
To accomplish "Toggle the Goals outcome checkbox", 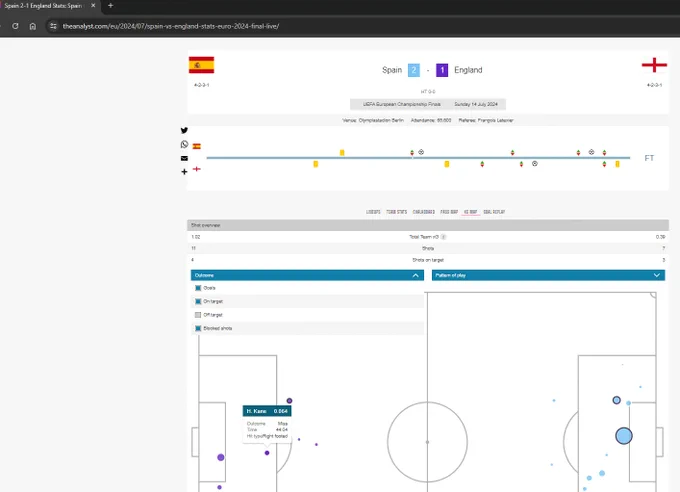I will (198, 288).
